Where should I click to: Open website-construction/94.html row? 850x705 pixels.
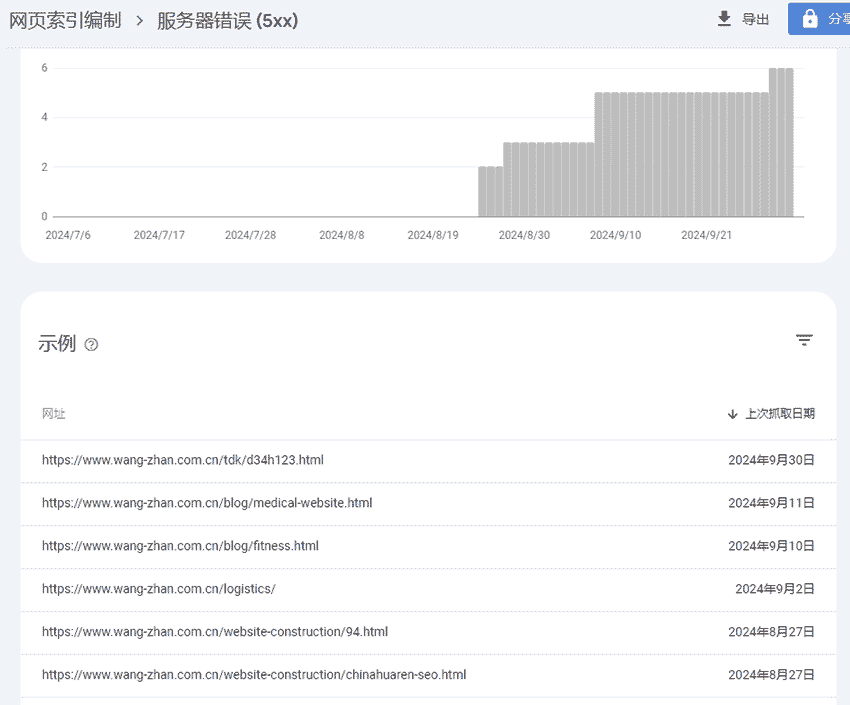[x=215, y=632]
